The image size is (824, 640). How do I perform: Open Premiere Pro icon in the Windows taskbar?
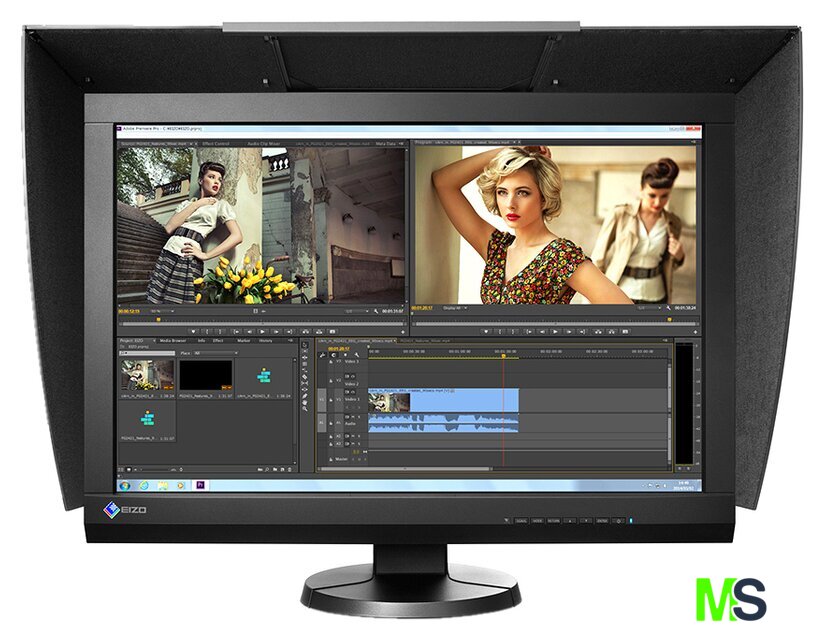click(x=201, y=484)
